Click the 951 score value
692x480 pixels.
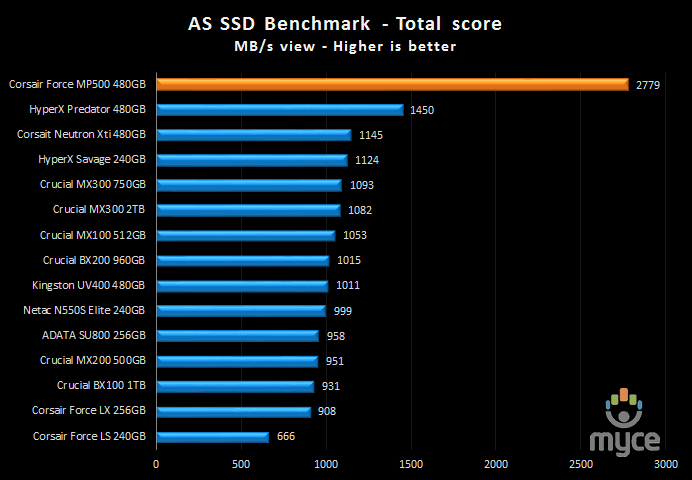click(335, 361)
